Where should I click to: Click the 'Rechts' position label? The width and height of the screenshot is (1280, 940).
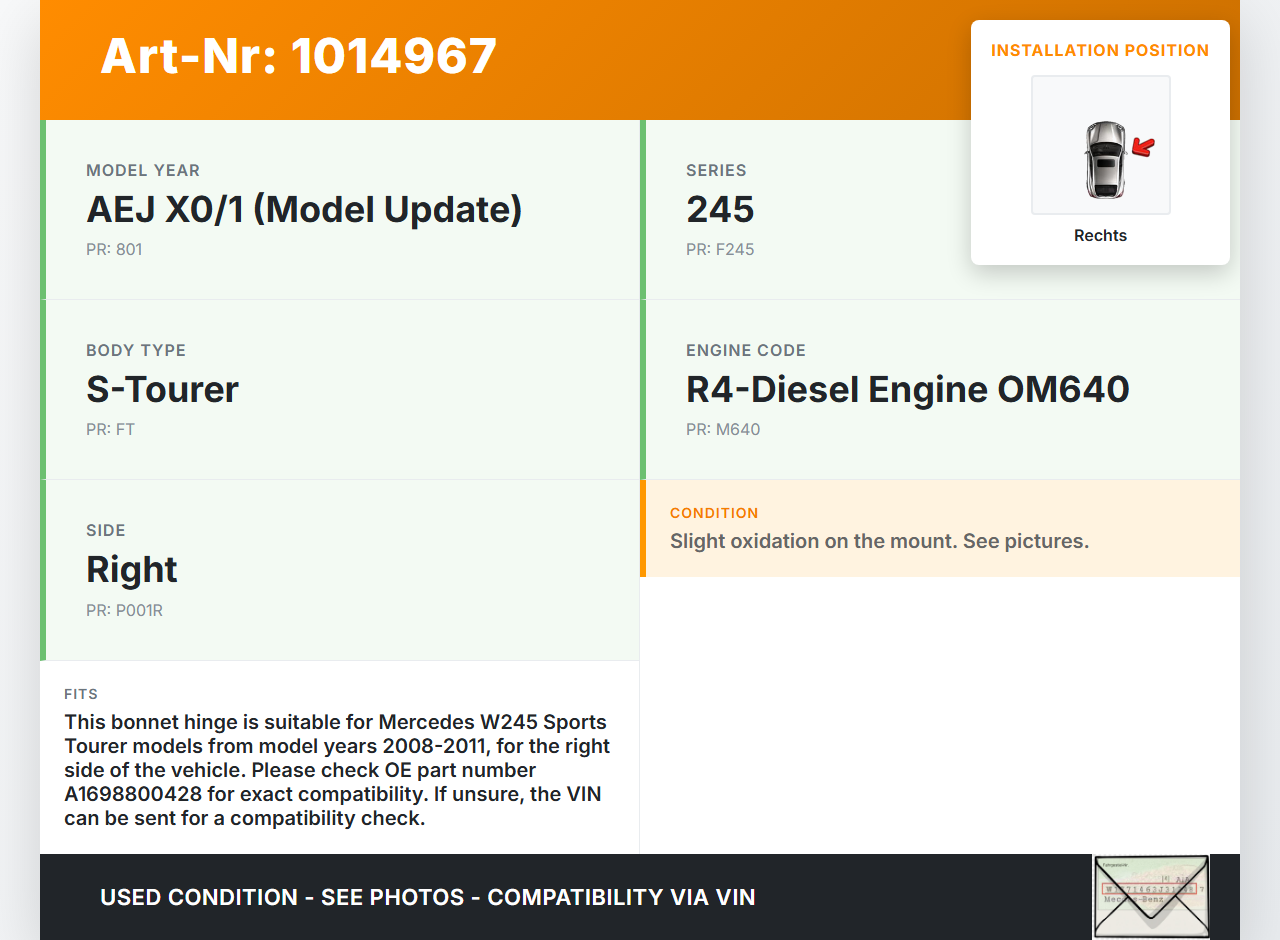click(1100, 236)
